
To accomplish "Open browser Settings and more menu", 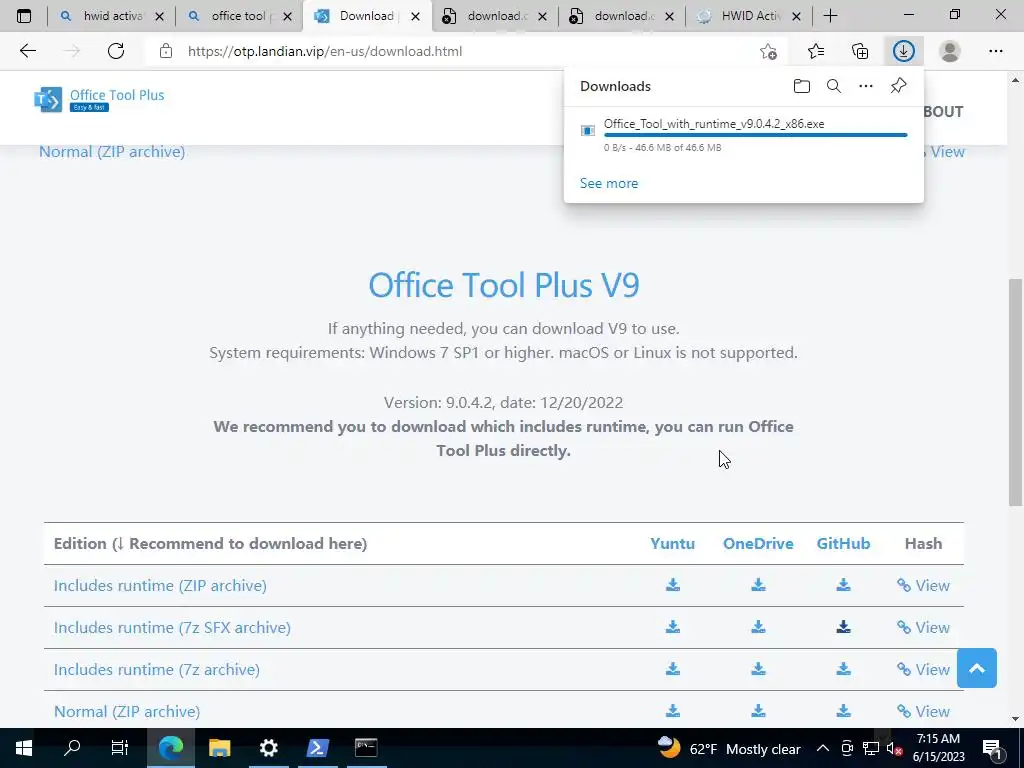I will 995,51.
